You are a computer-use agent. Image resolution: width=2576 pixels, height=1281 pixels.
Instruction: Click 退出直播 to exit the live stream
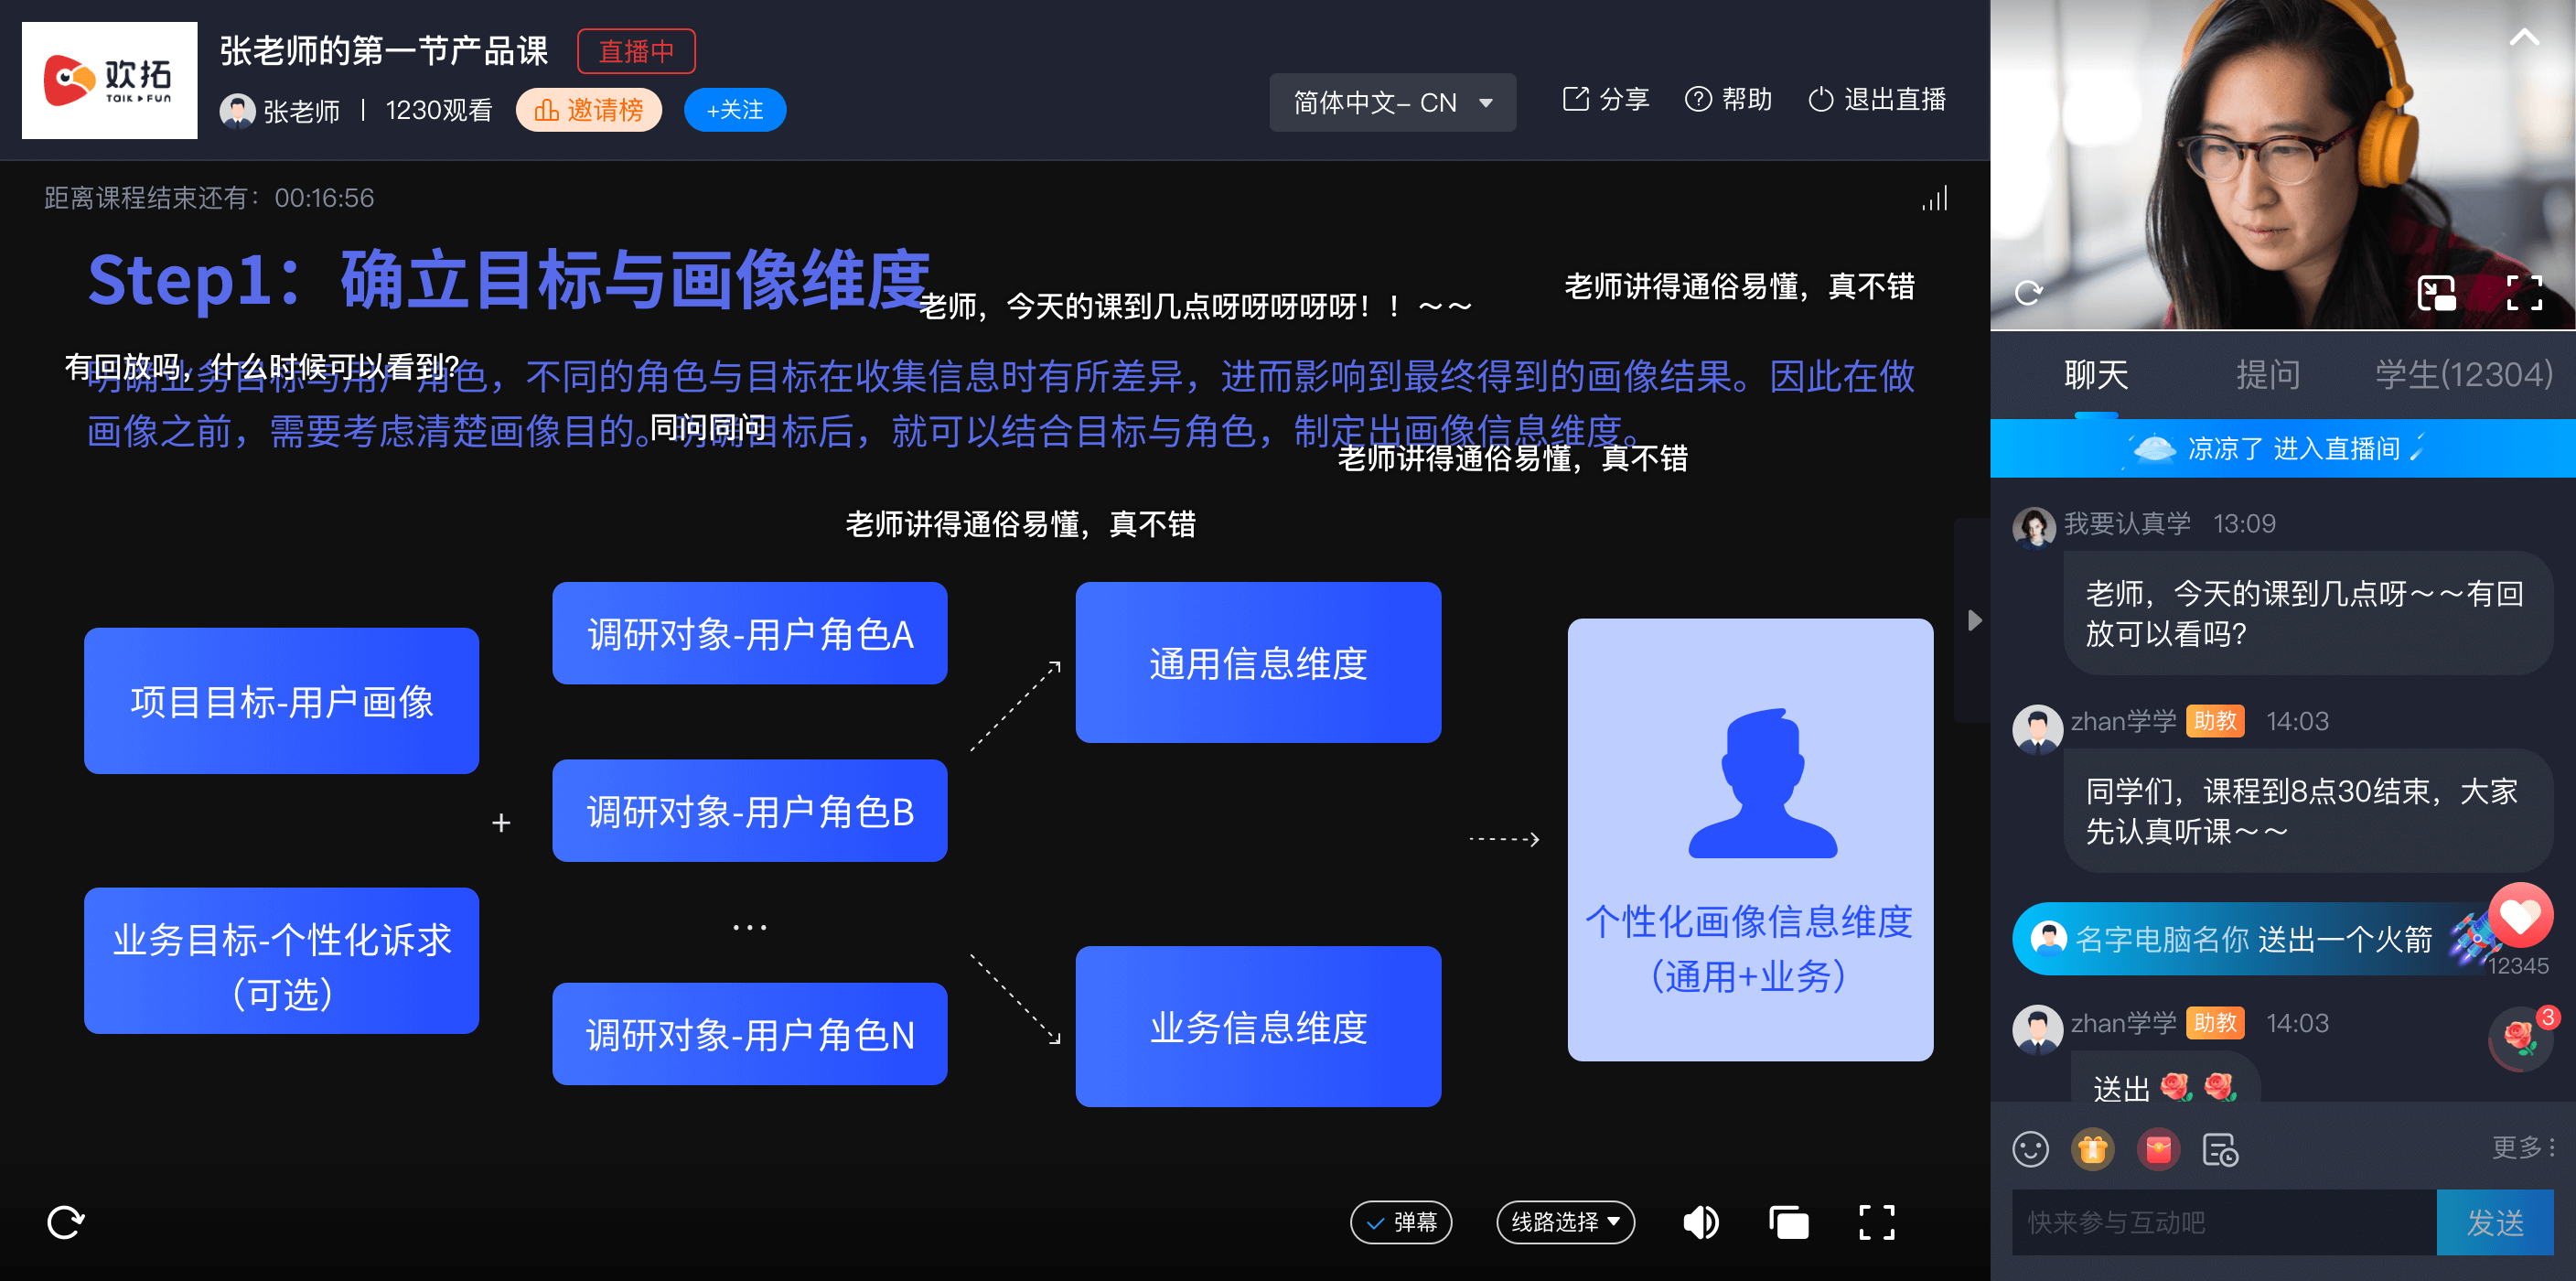pyautogui.click(x=1876, y=100)
